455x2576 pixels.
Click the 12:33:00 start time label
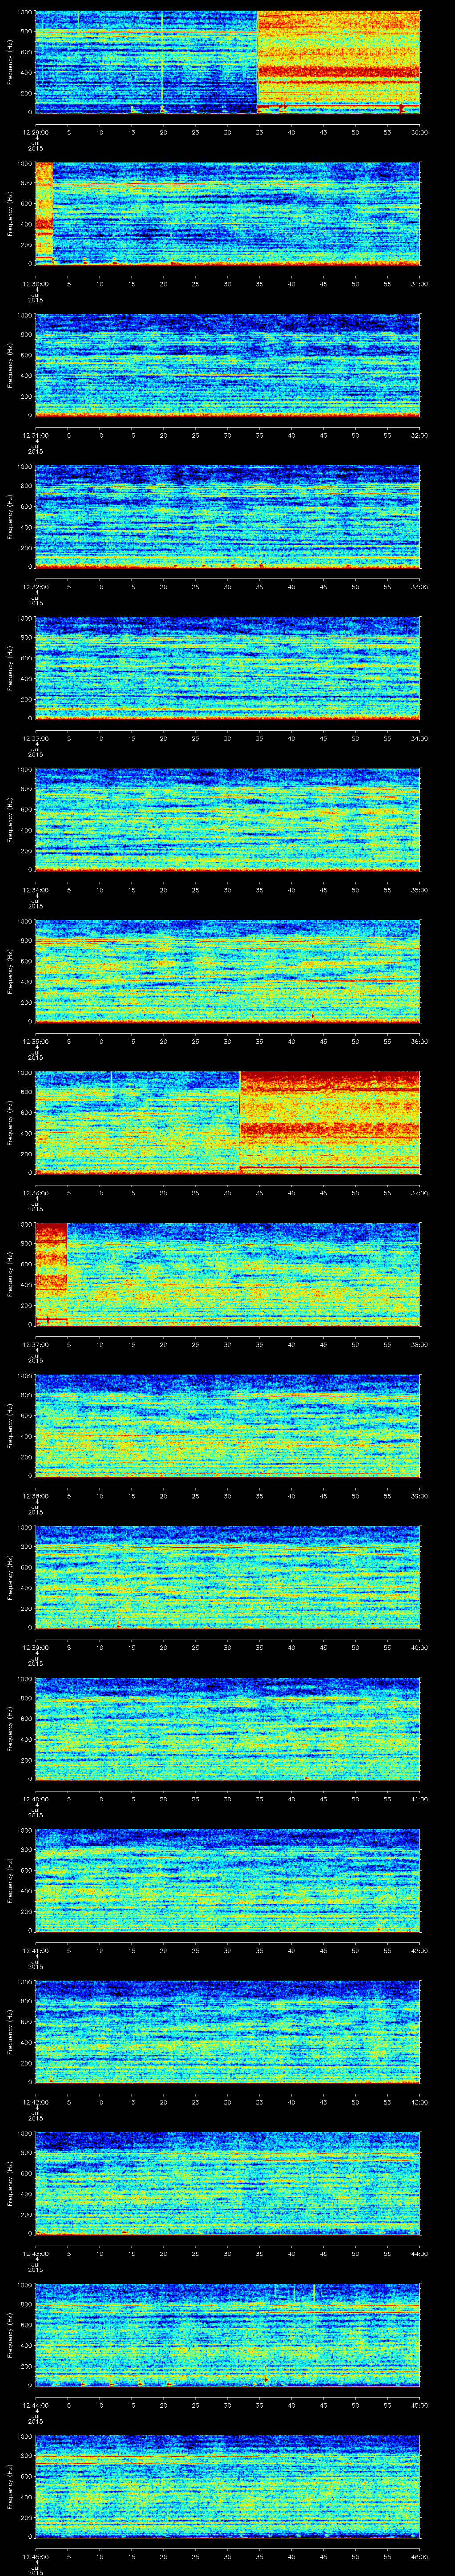36,738
